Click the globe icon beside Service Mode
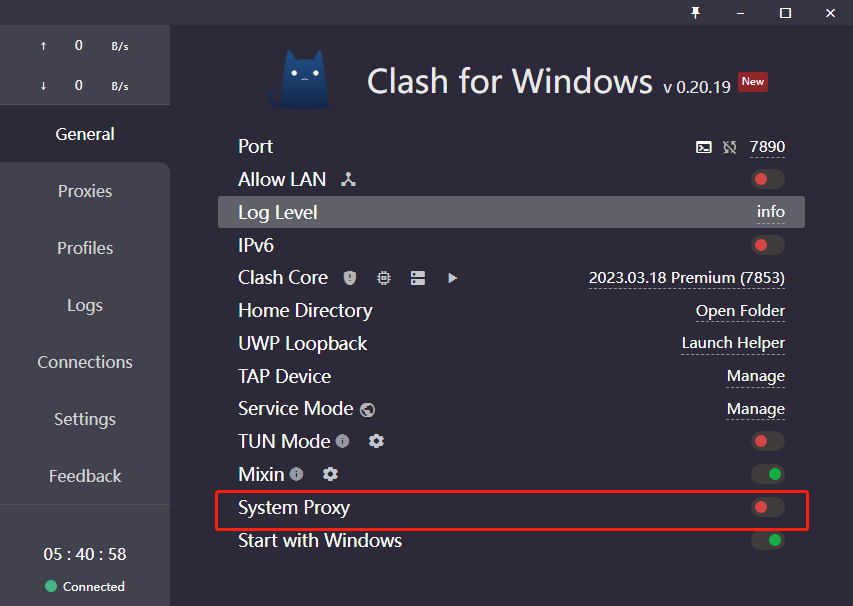This screenshot has height=606, width=853. click(x=368, y=410)
